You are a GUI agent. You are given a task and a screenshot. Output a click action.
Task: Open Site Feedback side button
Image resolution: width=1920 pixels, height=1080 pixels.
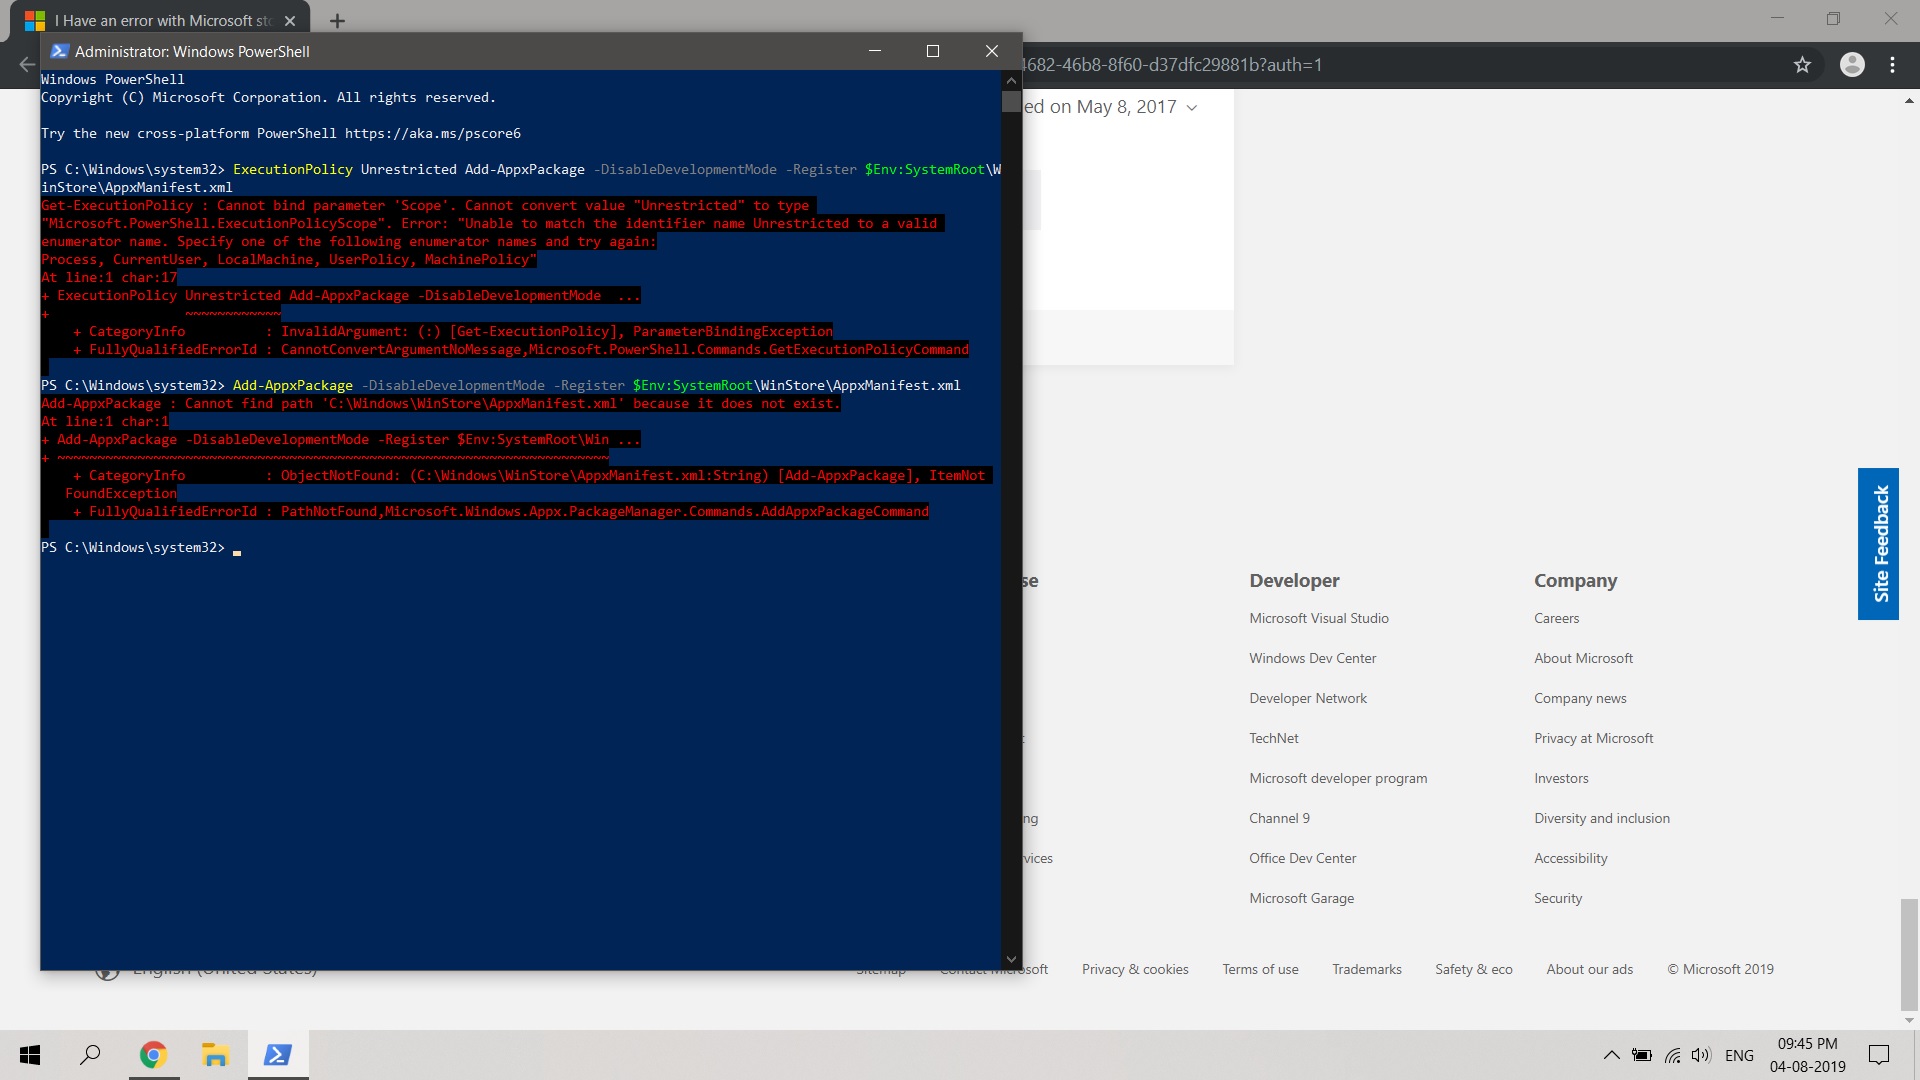(x=1878, y=544)
